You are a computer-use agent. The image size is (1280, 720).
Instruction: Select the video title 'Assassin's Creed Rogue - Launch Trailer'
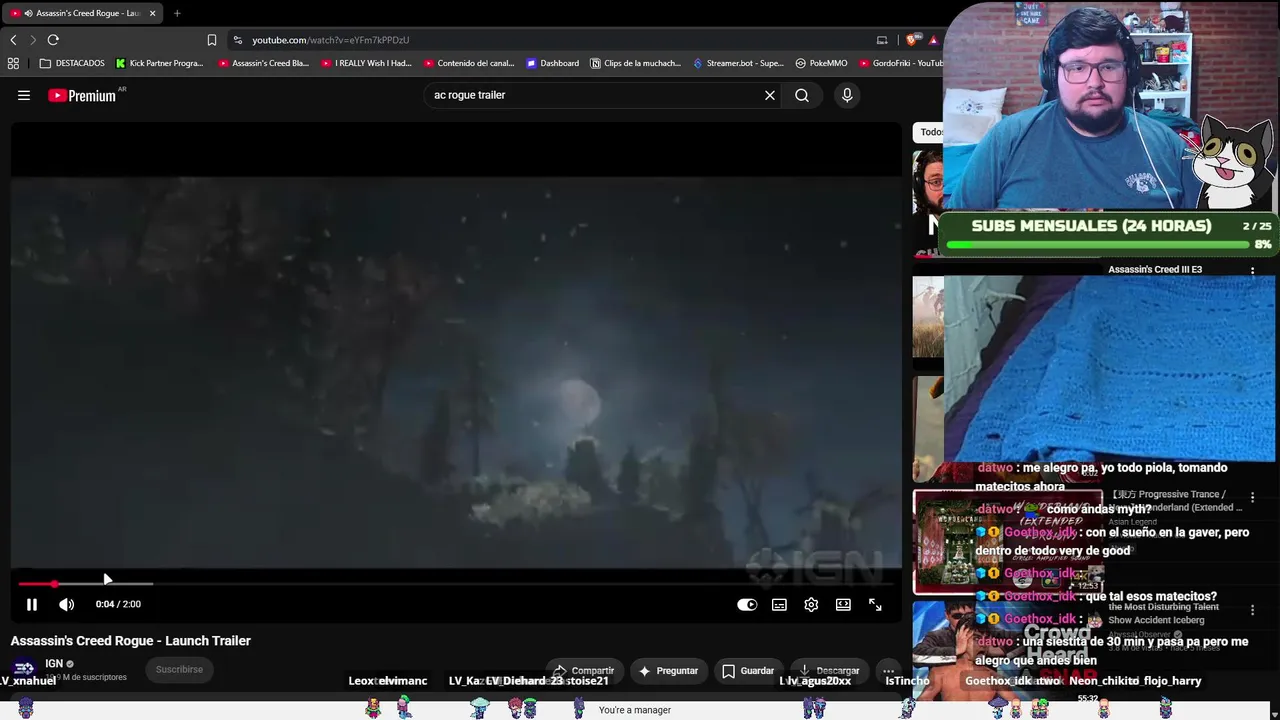coord(131,641)
